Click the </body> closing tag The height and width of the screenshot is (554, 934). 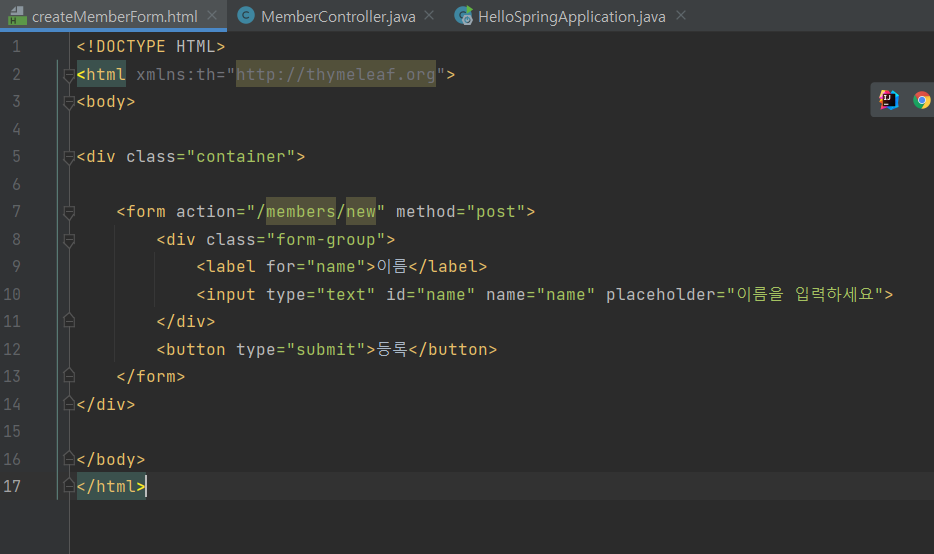tap(111, 459)
